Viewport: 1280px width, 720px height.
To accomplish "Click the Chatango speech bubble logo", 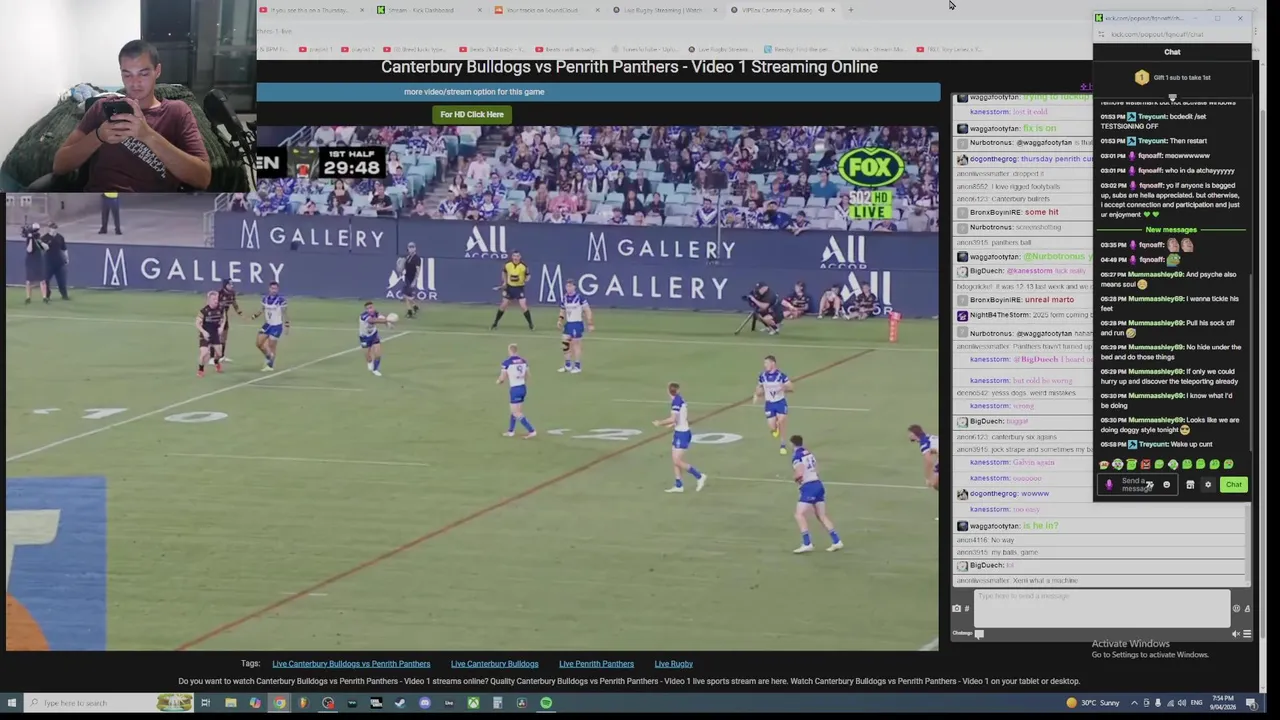I will click(979, 634).
